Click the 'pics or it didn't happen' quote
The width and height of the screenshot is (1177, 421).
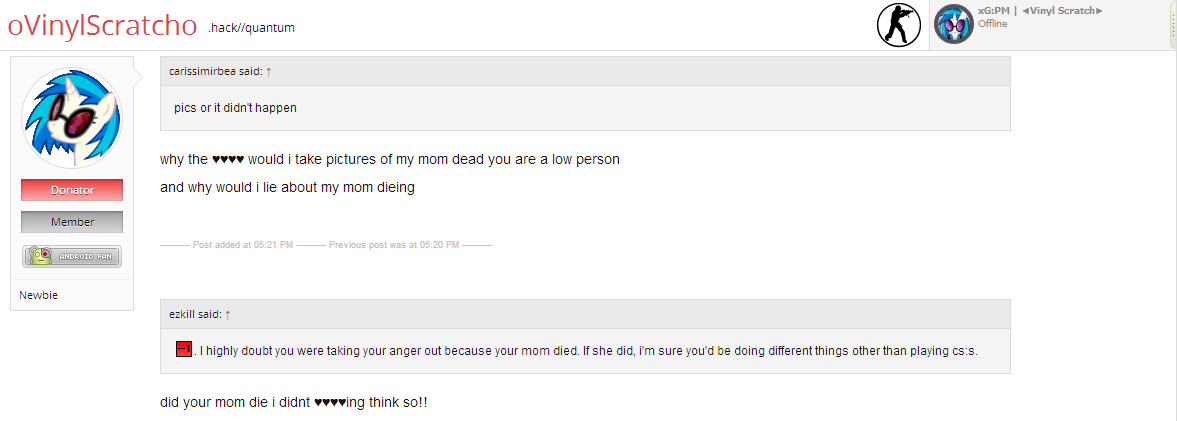[x=235, y=108]
